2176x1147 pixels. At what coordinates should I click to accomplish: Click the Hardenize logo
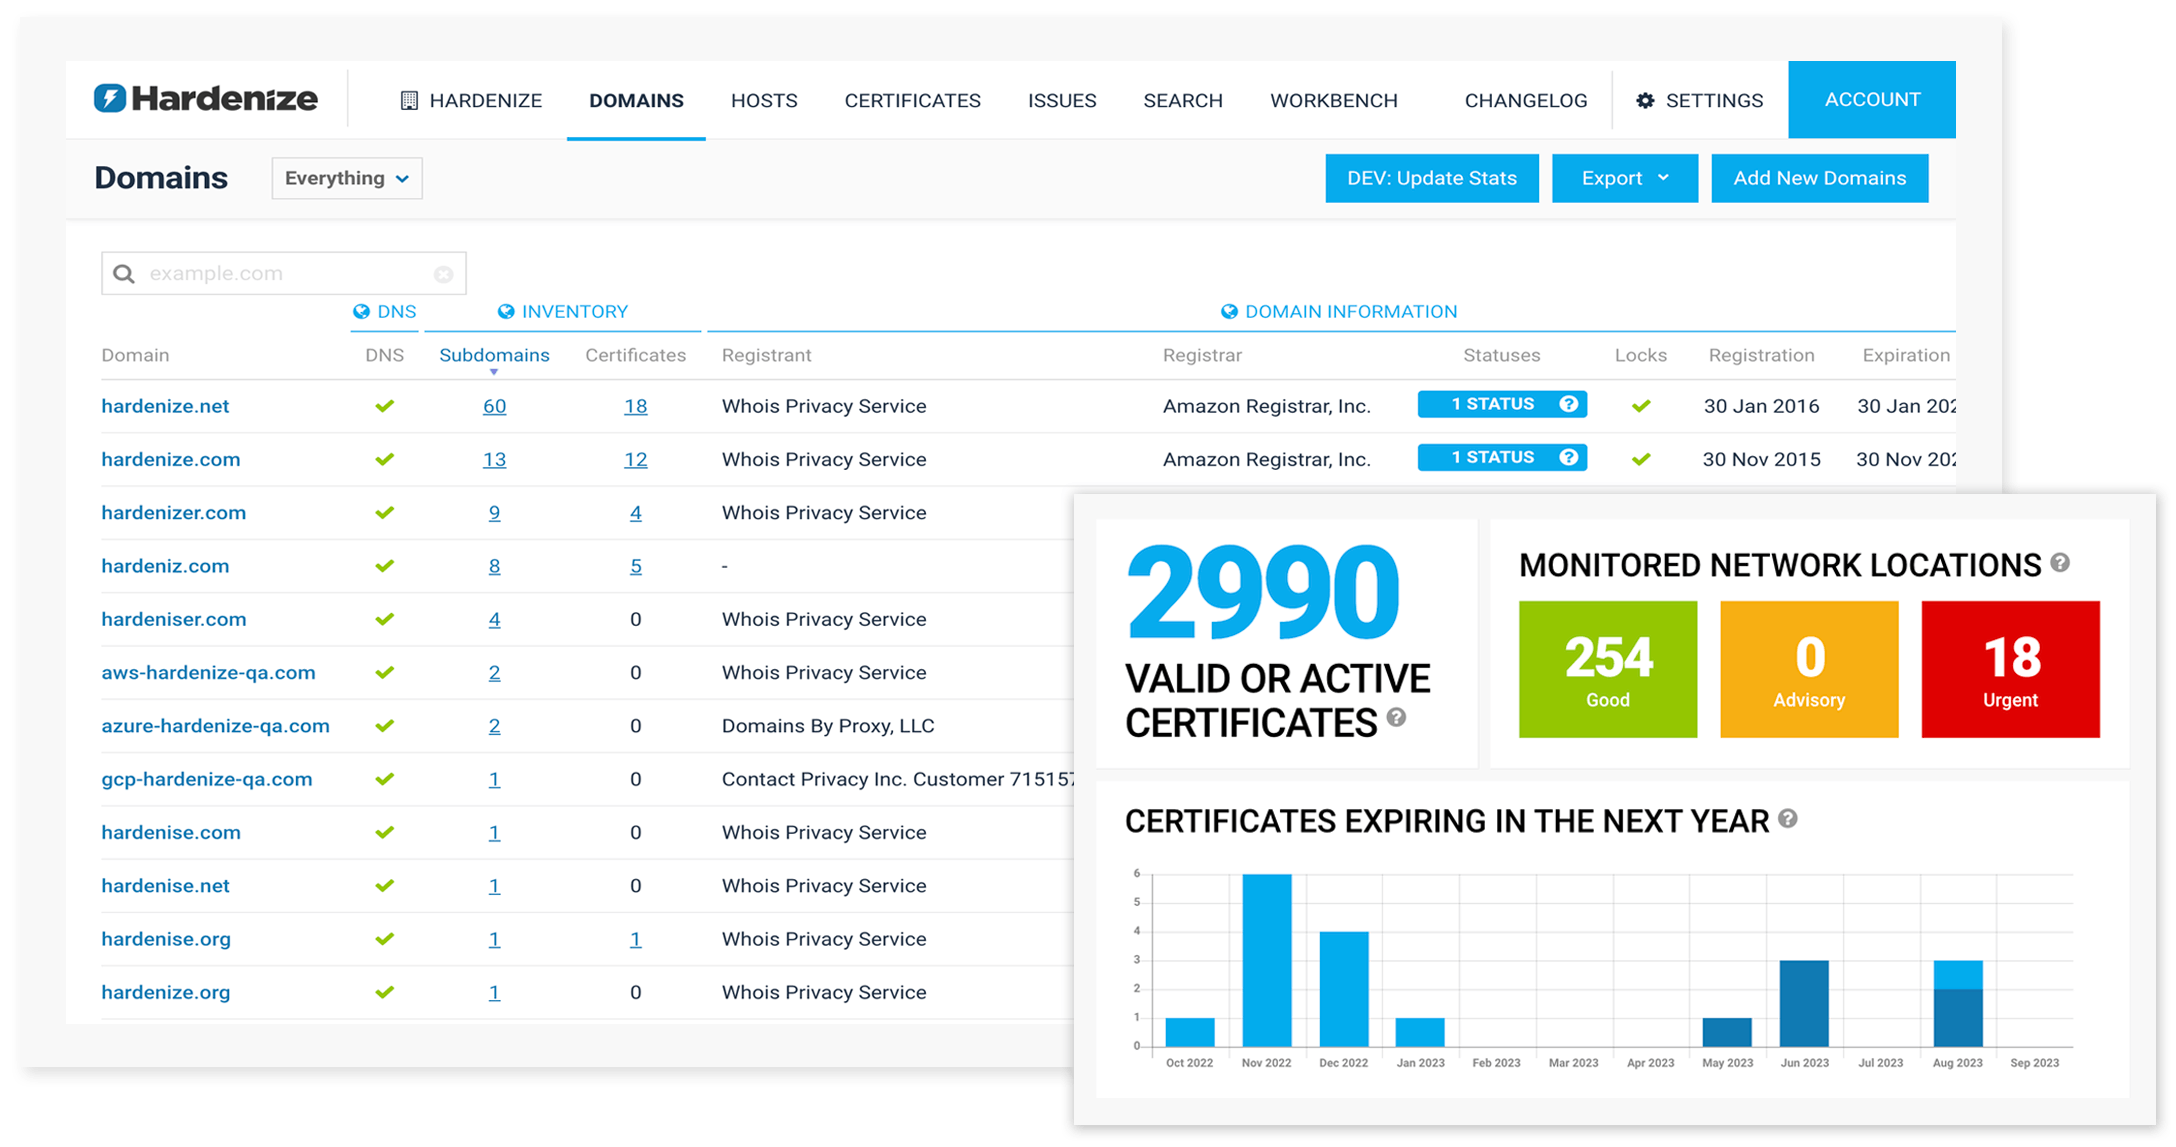[206, 98]
